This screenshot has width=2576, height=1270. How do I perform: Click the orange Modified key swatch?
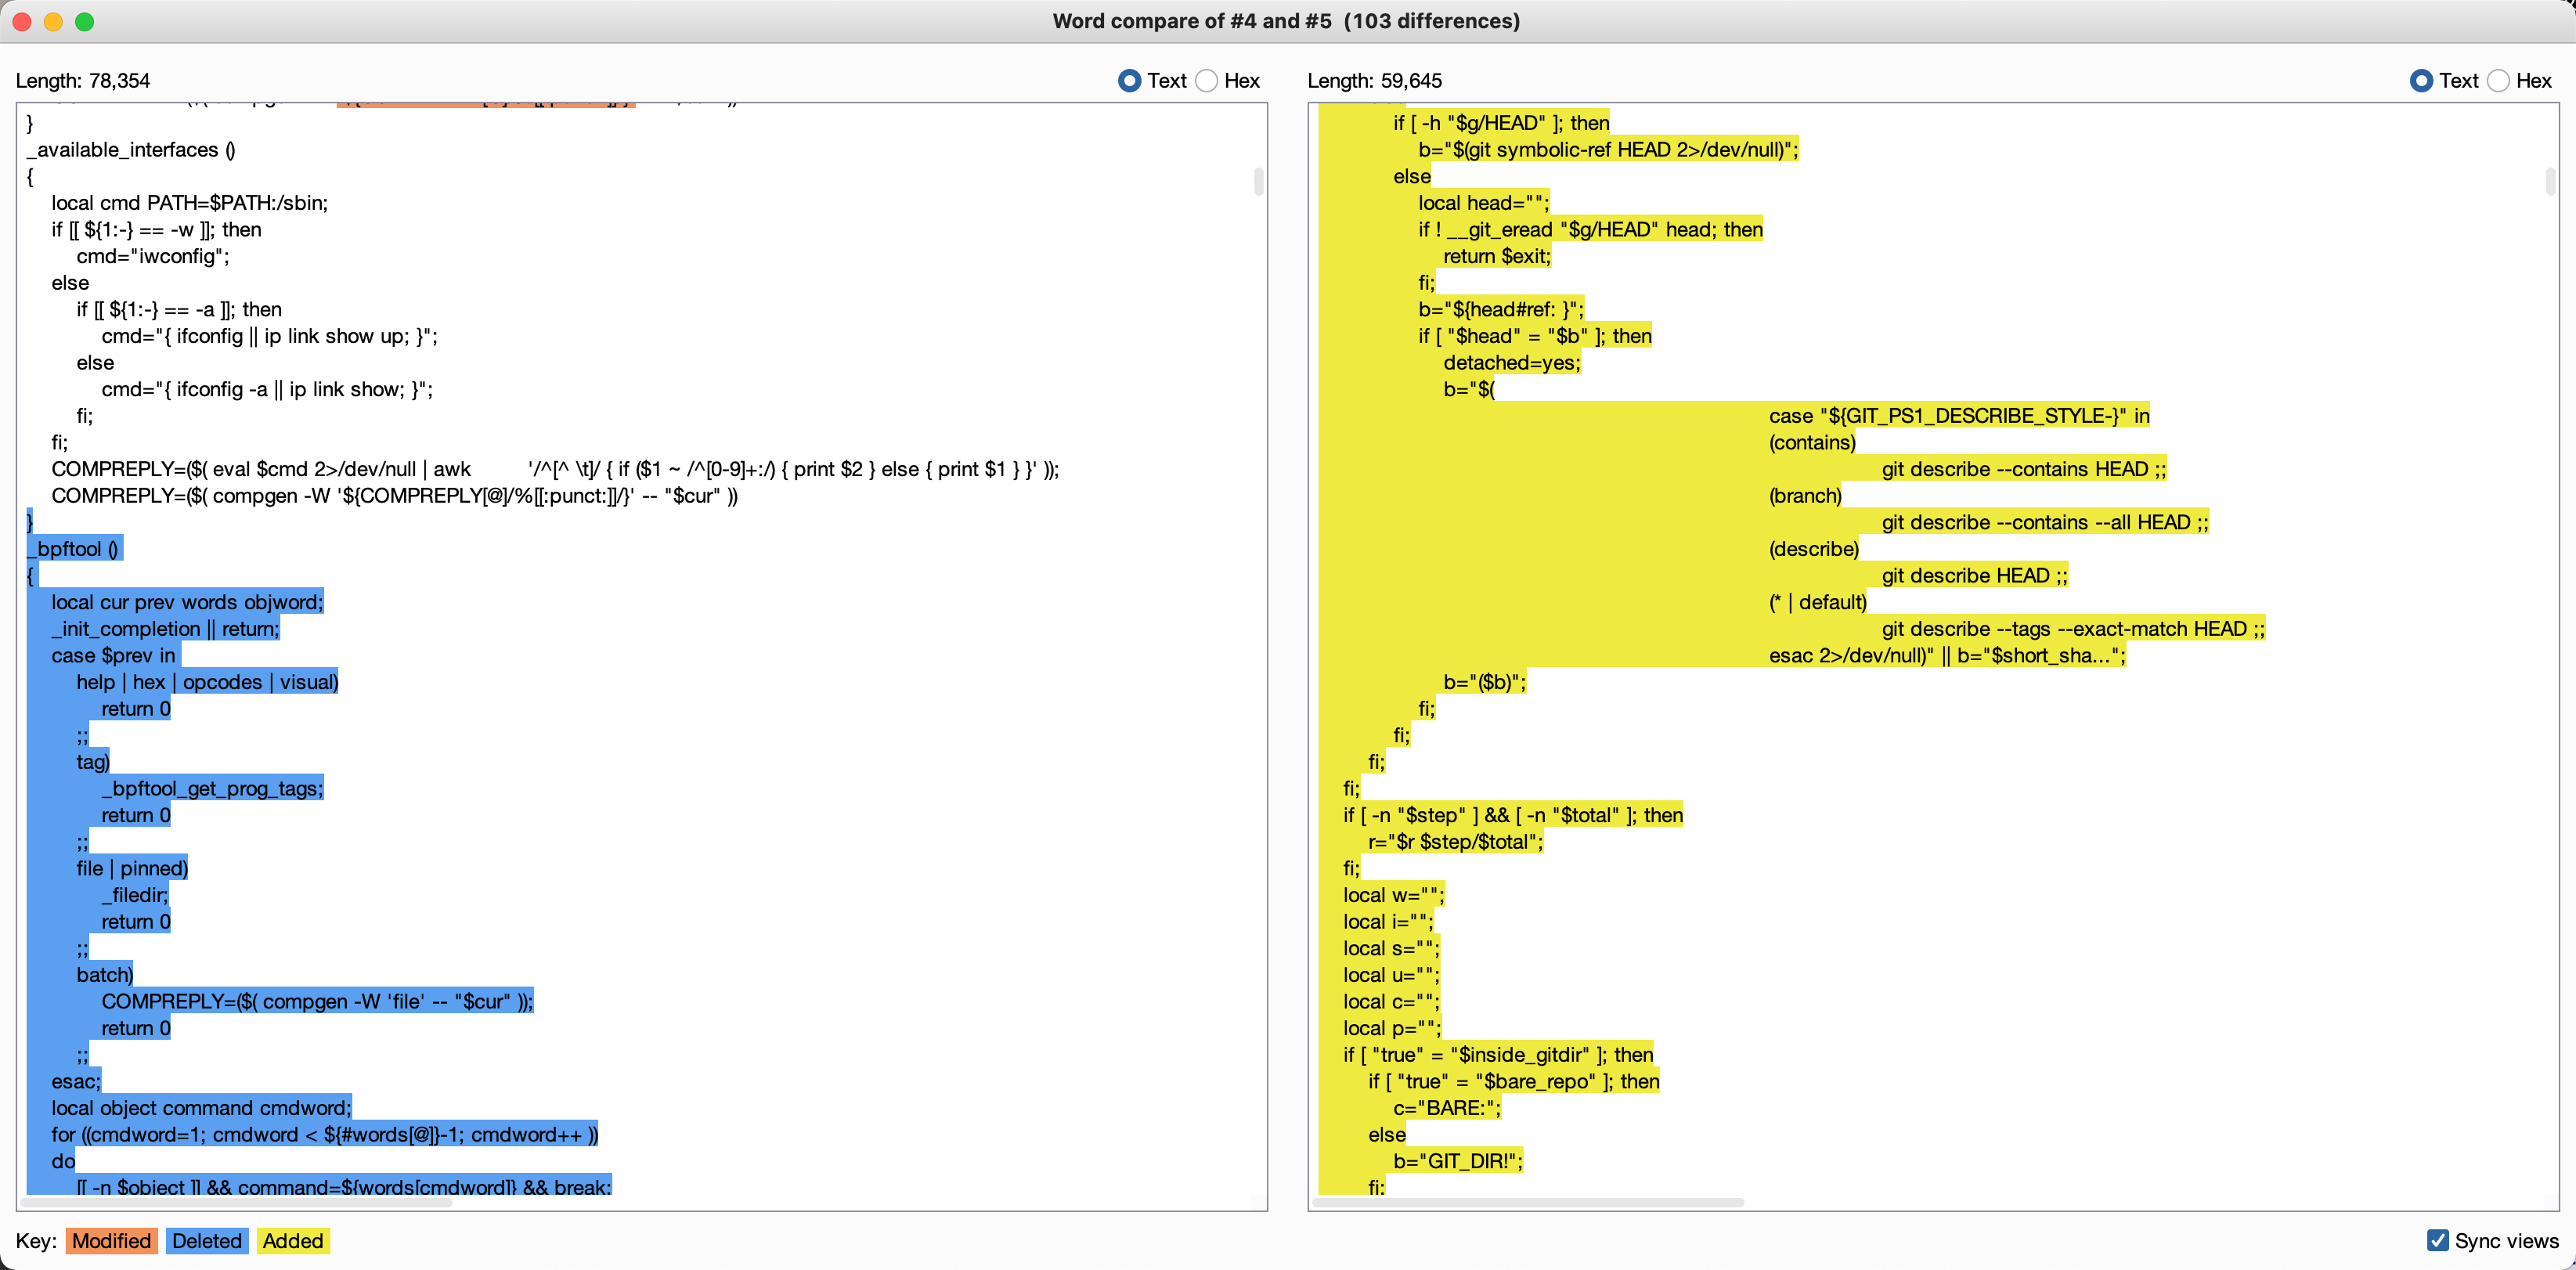(x=111, y=1240)
